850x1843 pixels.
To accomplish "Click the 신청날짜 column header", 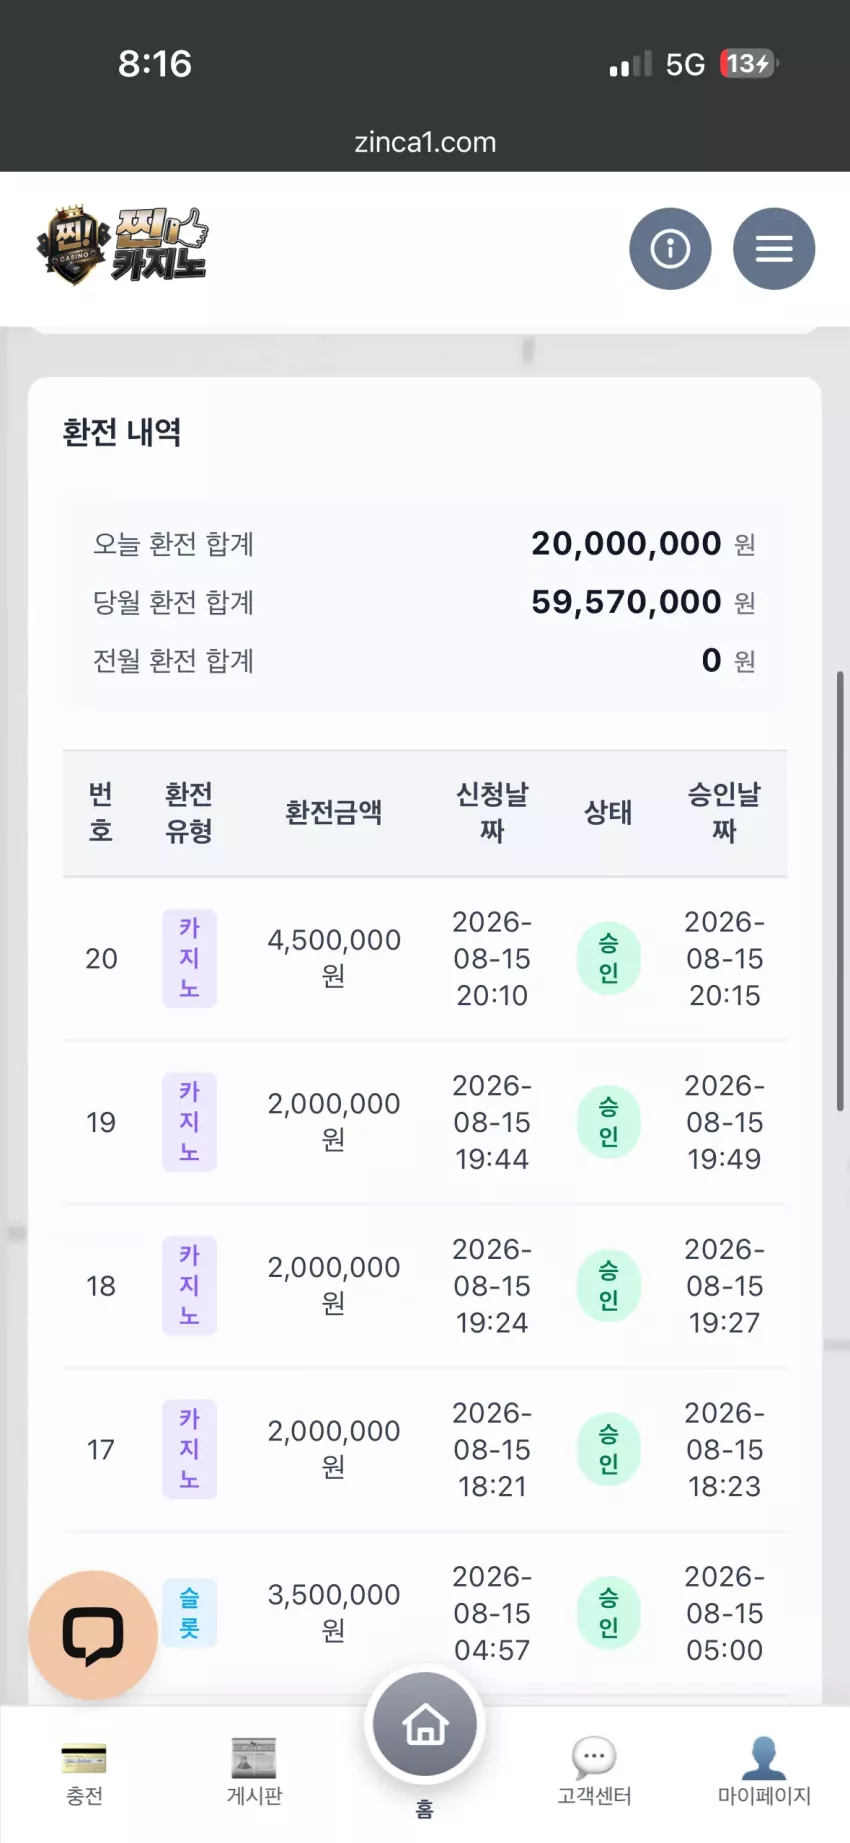I will 492,812.
